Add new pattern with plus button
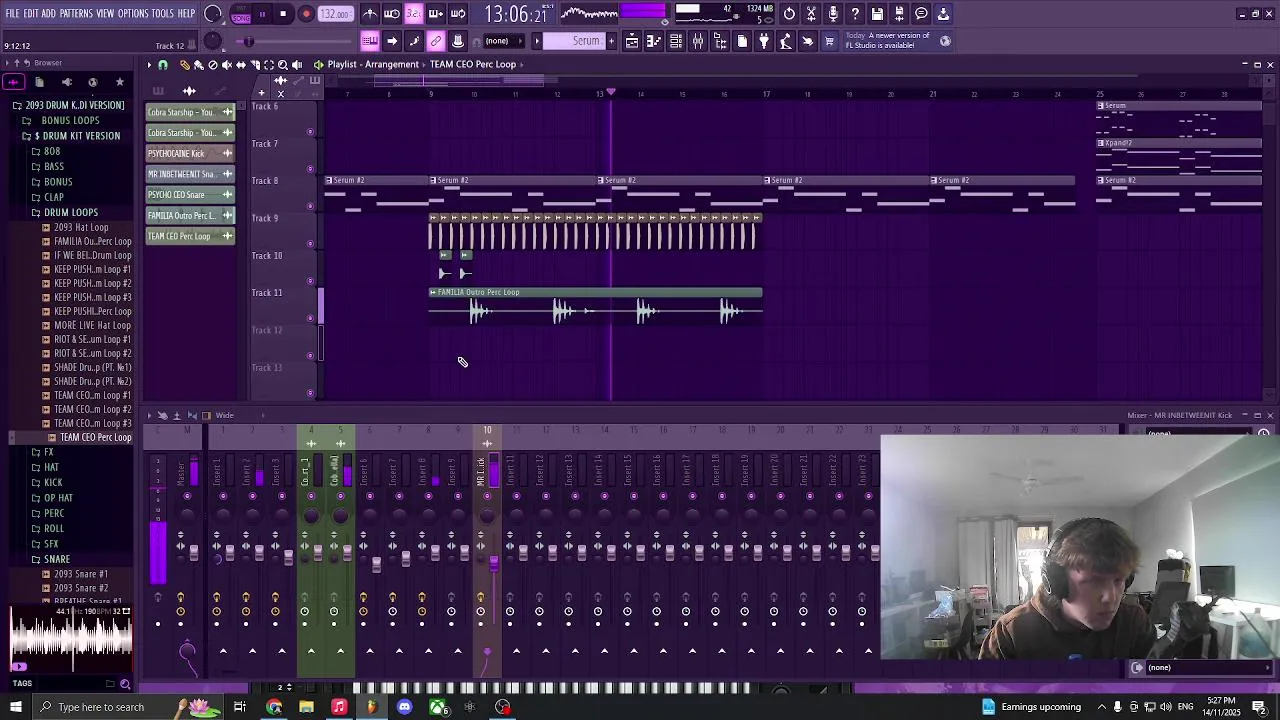The image size is (1280, 720). [612, 41]
